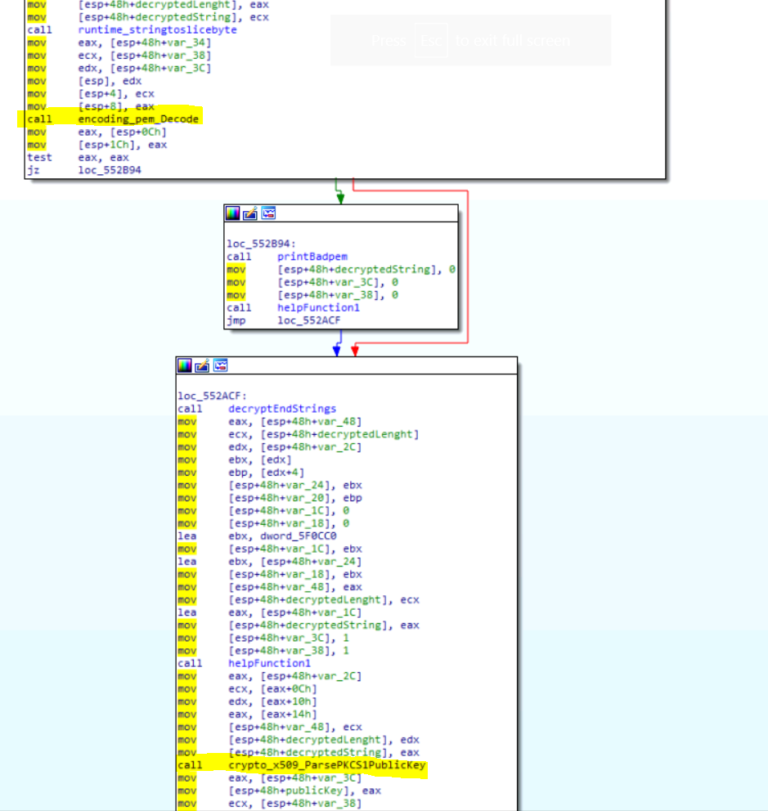The width and height of the screenshot is (768, 811).
Task: Click the graph view icon in the loc_552ACF block
Action: click(220, 366)
